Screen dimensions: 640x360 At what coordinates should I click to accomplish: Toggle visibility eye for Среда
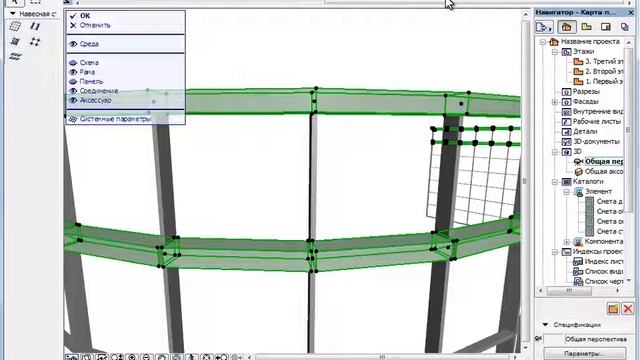click(73, 44)
